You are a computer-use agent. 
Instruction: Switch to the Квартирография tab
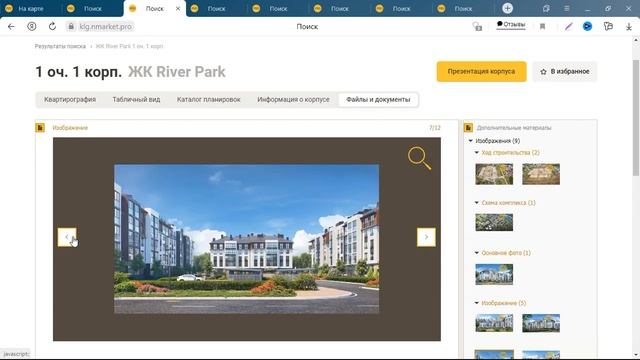pyautogui.click(x=70, y=100)
